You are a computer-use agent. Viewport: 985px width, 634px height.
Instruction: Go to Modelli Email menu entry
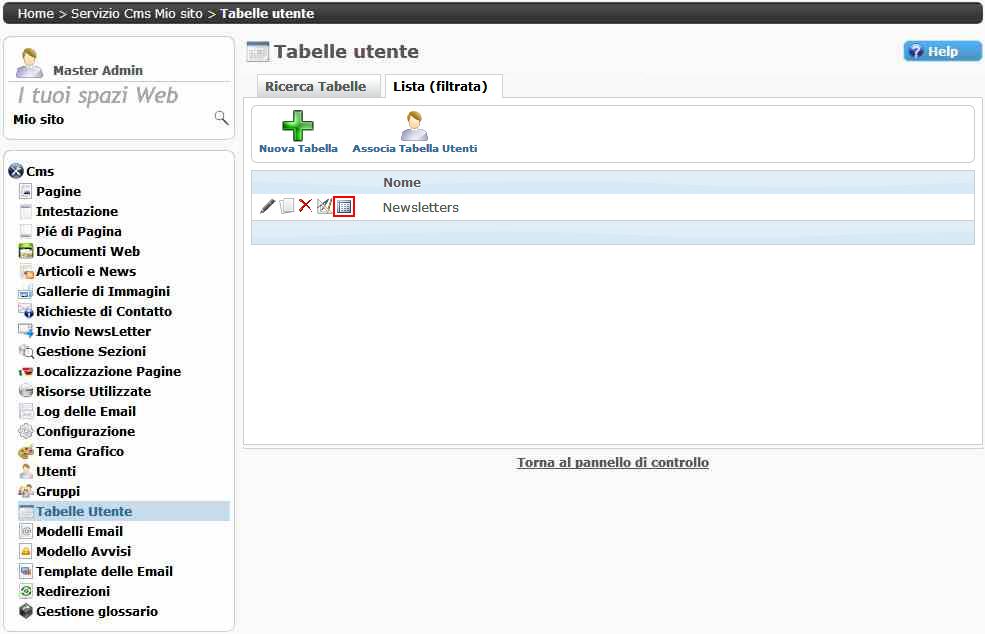coord(79,532)
